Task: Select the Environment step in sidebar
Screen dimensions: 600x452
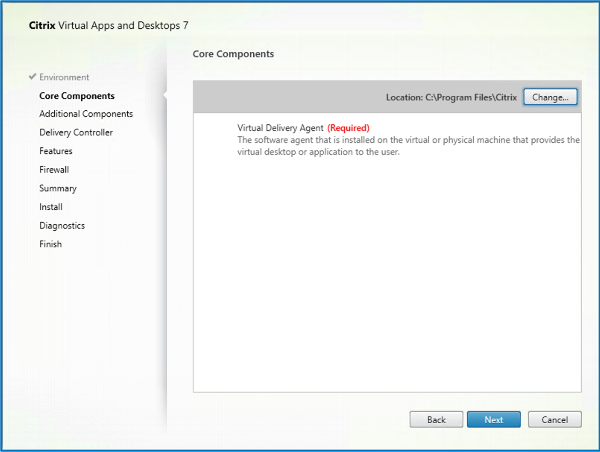Action: pyautogui.click(x=64, y=77)
